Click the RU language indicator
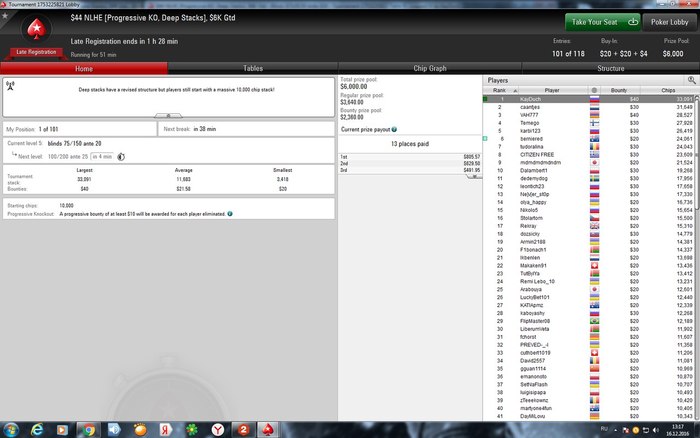 604,429
